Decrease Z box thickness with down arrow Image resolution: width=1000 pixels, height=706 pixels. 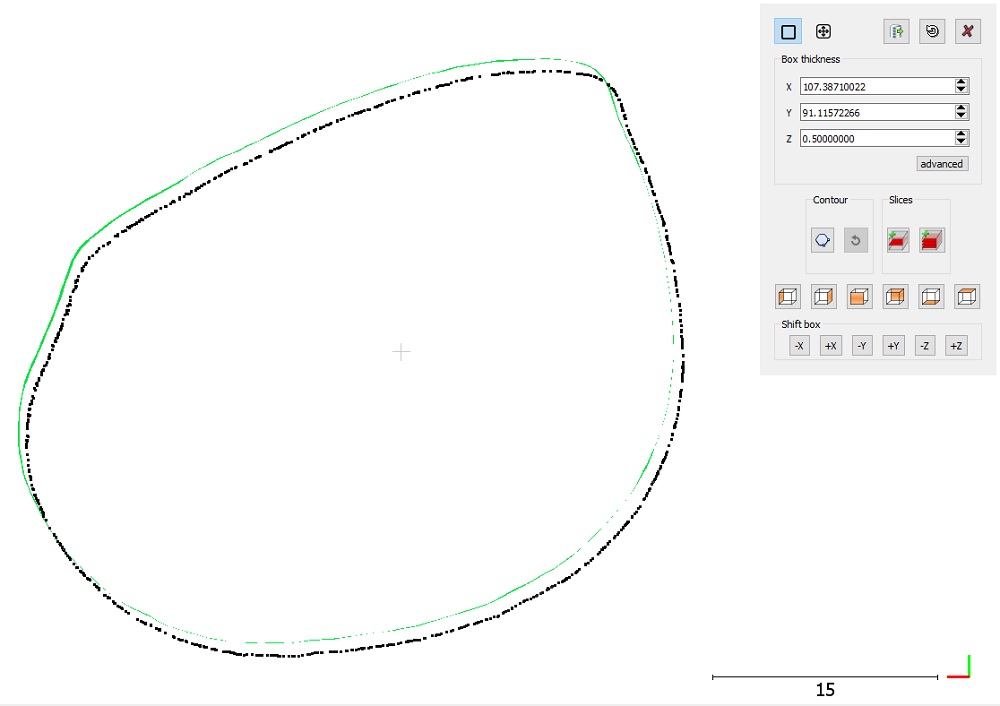click(x=961, y=141)
